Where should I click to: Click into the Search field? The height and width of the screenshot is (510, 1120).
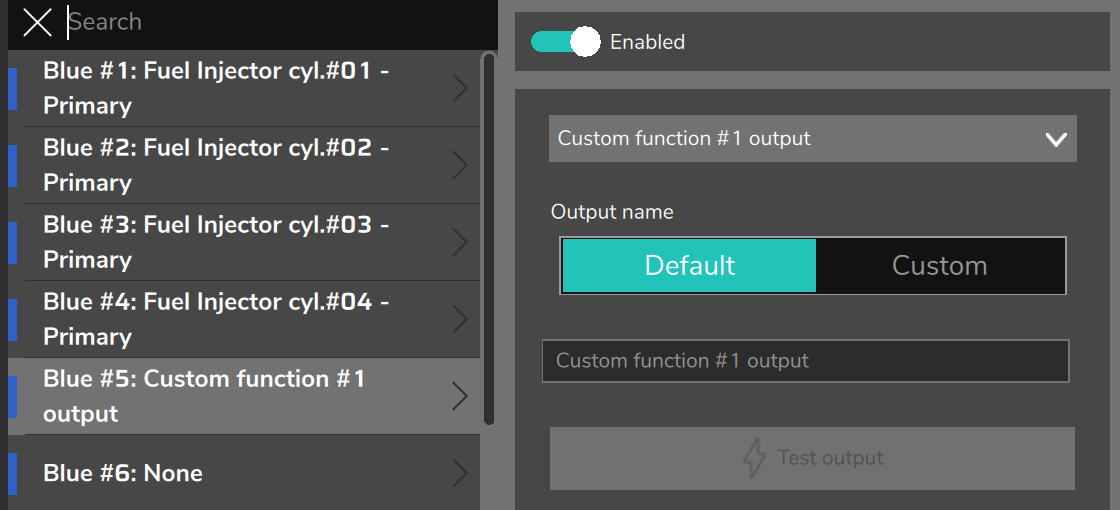(279, 22)
